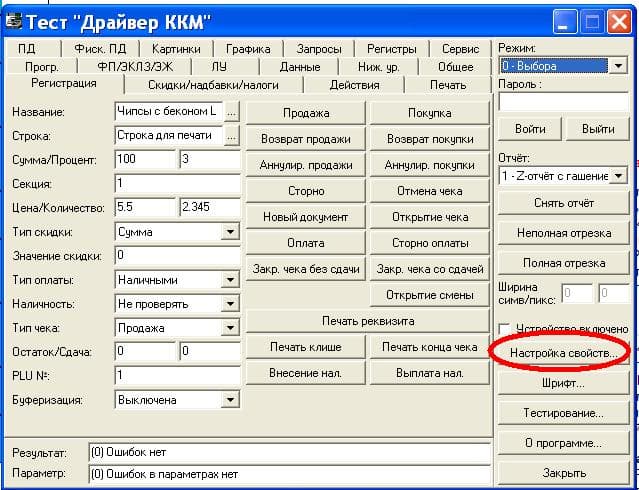Open О программе... dialog
Screen dimensions: 639x490
[564, 443]
